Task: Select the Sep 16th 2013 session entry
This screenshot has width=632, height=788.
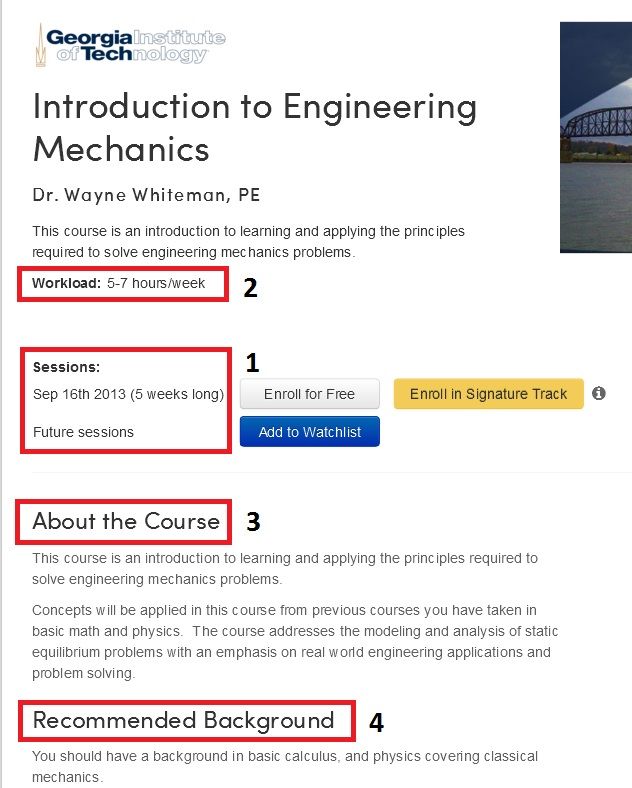Action: coord(129,394)
